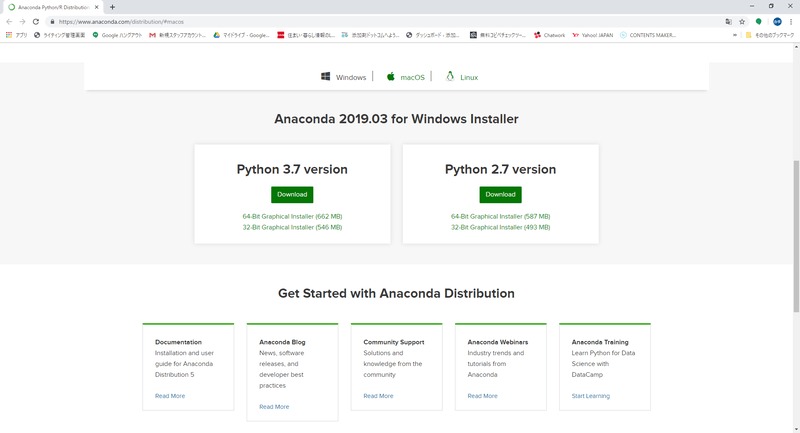This screenshot has width=800, height=433.
Task: Click 64-Bit Graphical Installer (662 MB) link
Action: [x=292, y=216]
